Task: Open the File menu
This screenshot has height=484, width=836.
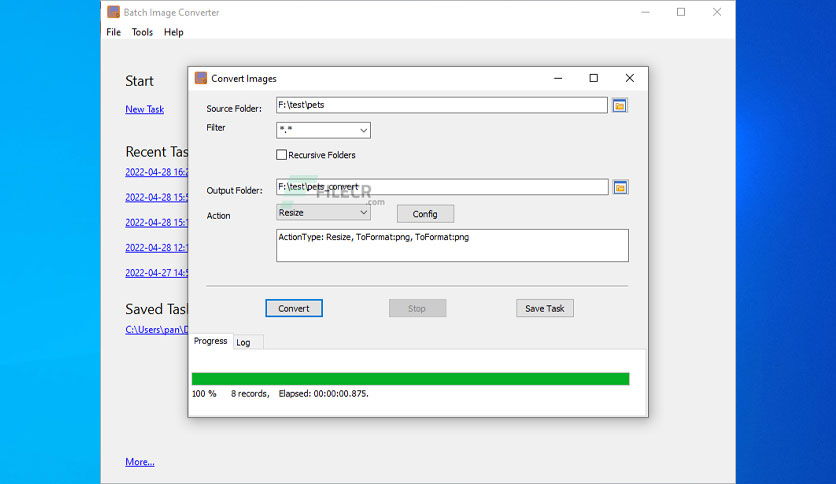Action: coord(114,32)
